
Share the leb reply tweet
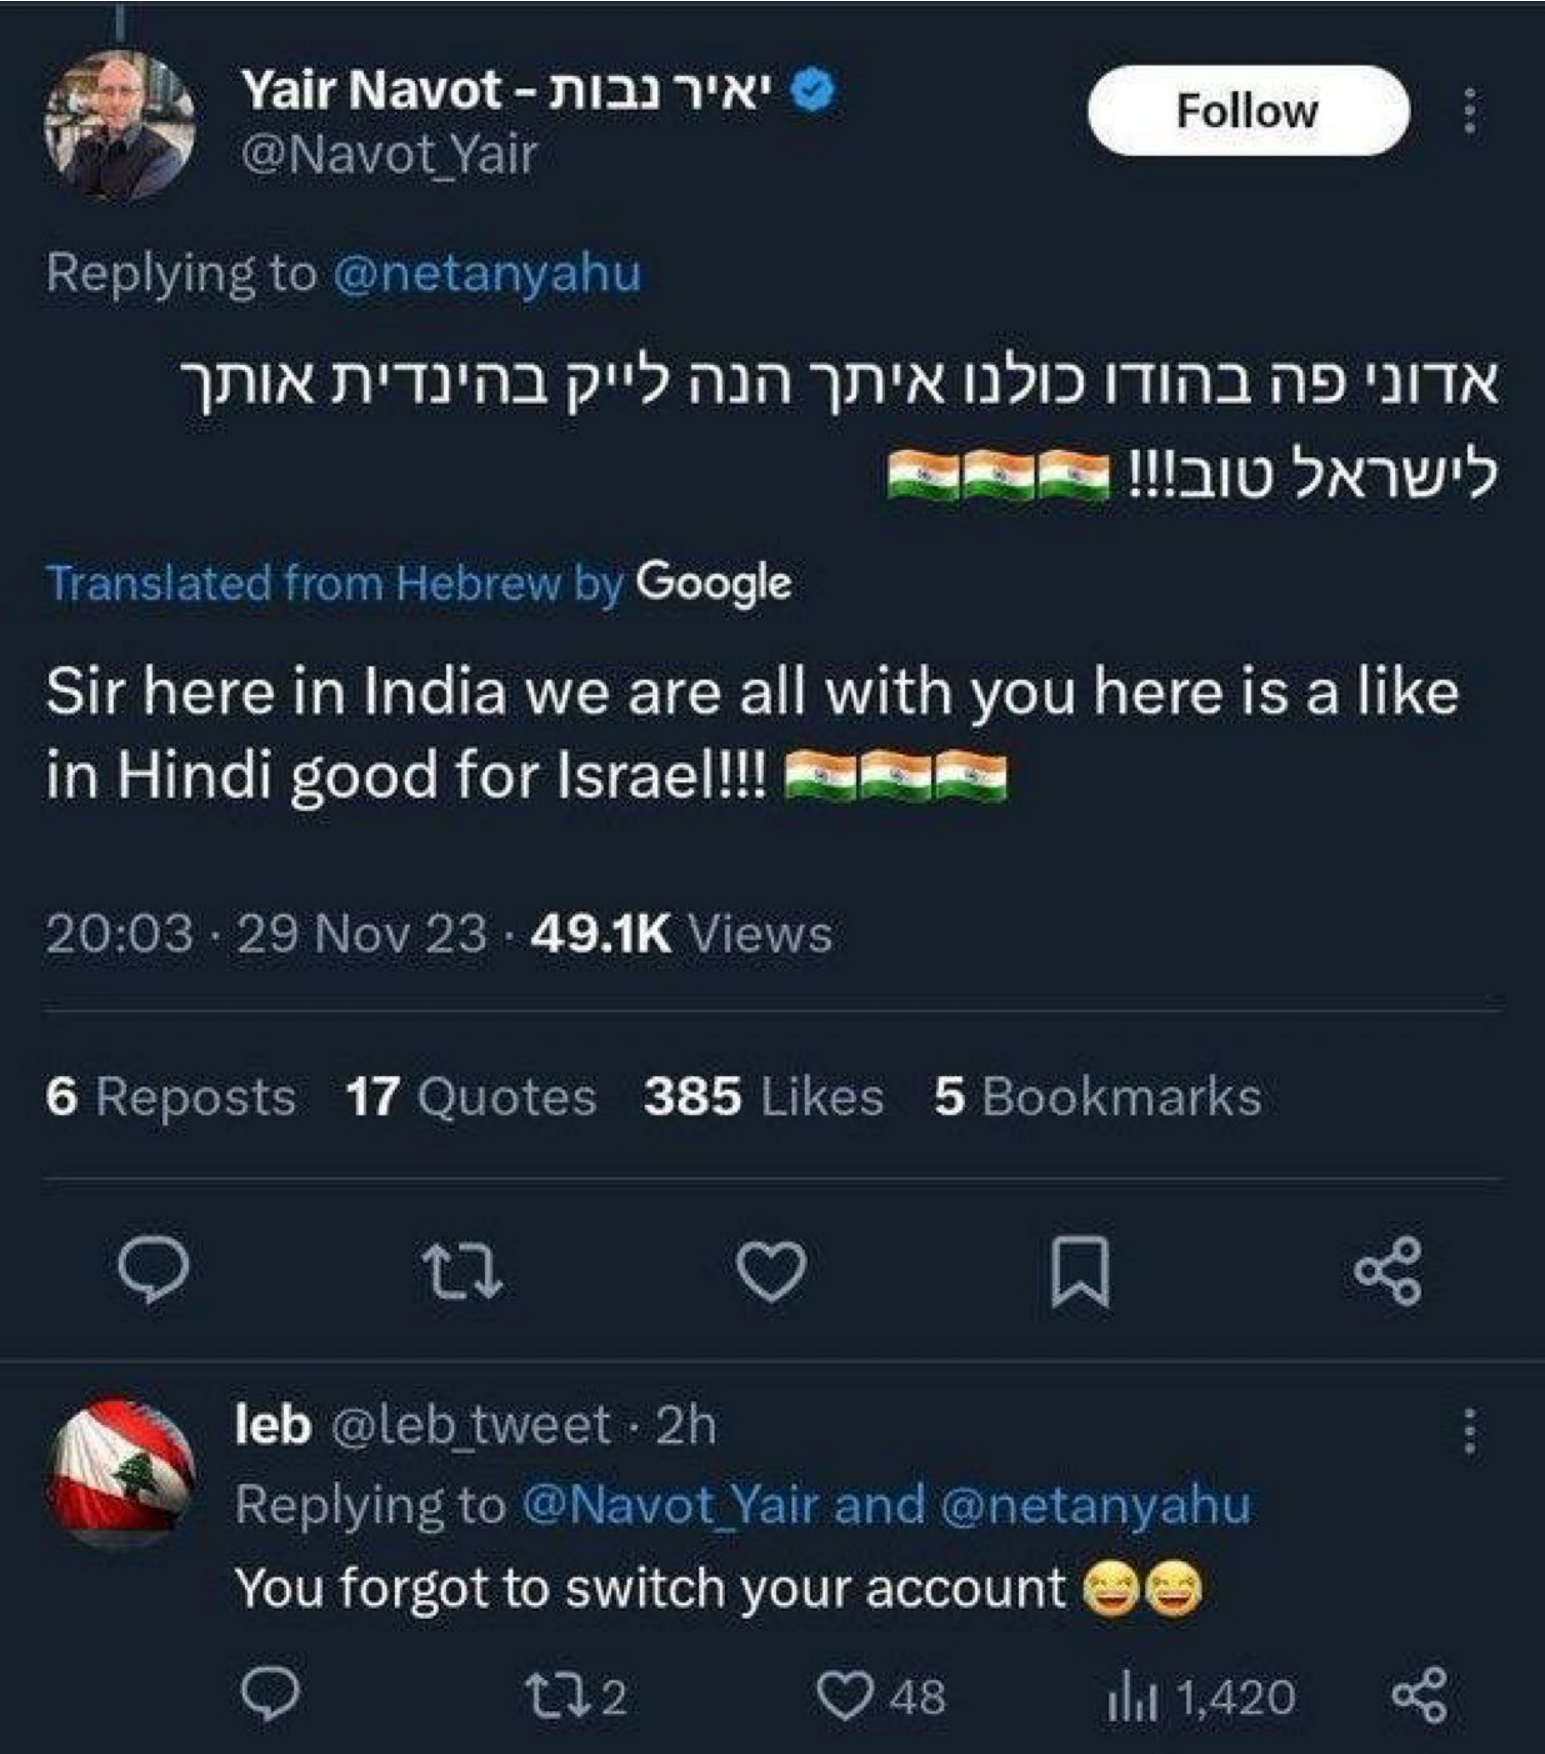coord(1420,1696)
